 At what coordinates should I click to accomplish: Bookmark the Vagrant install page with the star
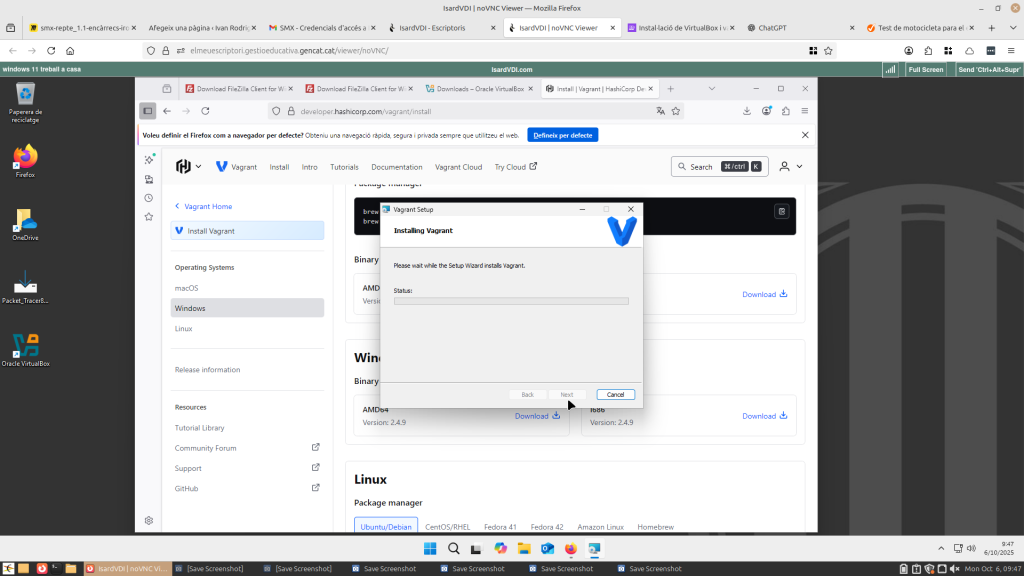pyautogui.click(x=676, y=111)
